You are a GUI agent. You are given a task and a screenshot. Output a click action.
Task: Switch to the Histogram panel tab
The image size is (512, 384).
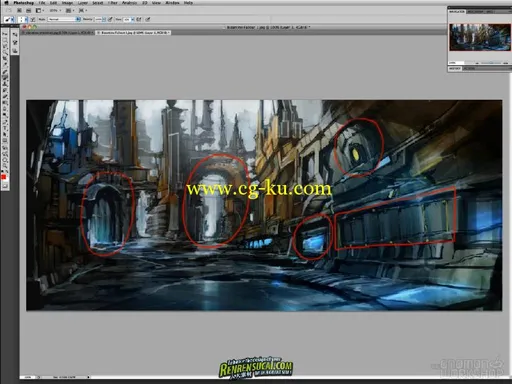point(476,12)
